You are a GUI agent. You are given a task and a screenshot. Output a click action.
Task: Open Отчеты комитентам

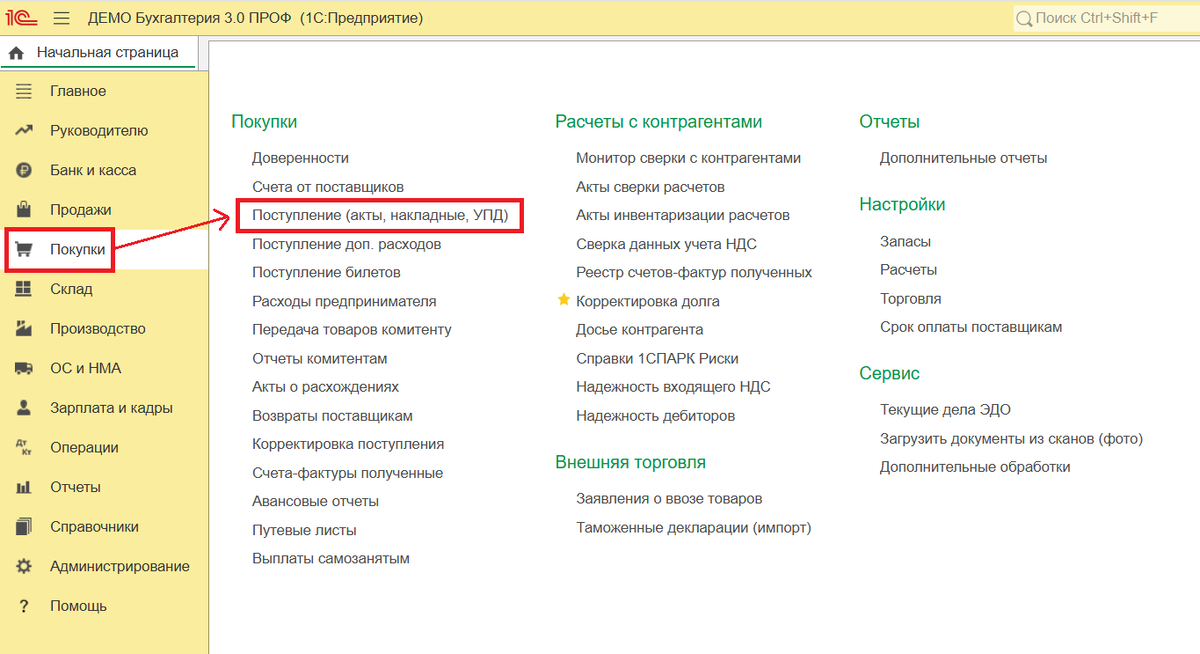[x=320, y=358]
